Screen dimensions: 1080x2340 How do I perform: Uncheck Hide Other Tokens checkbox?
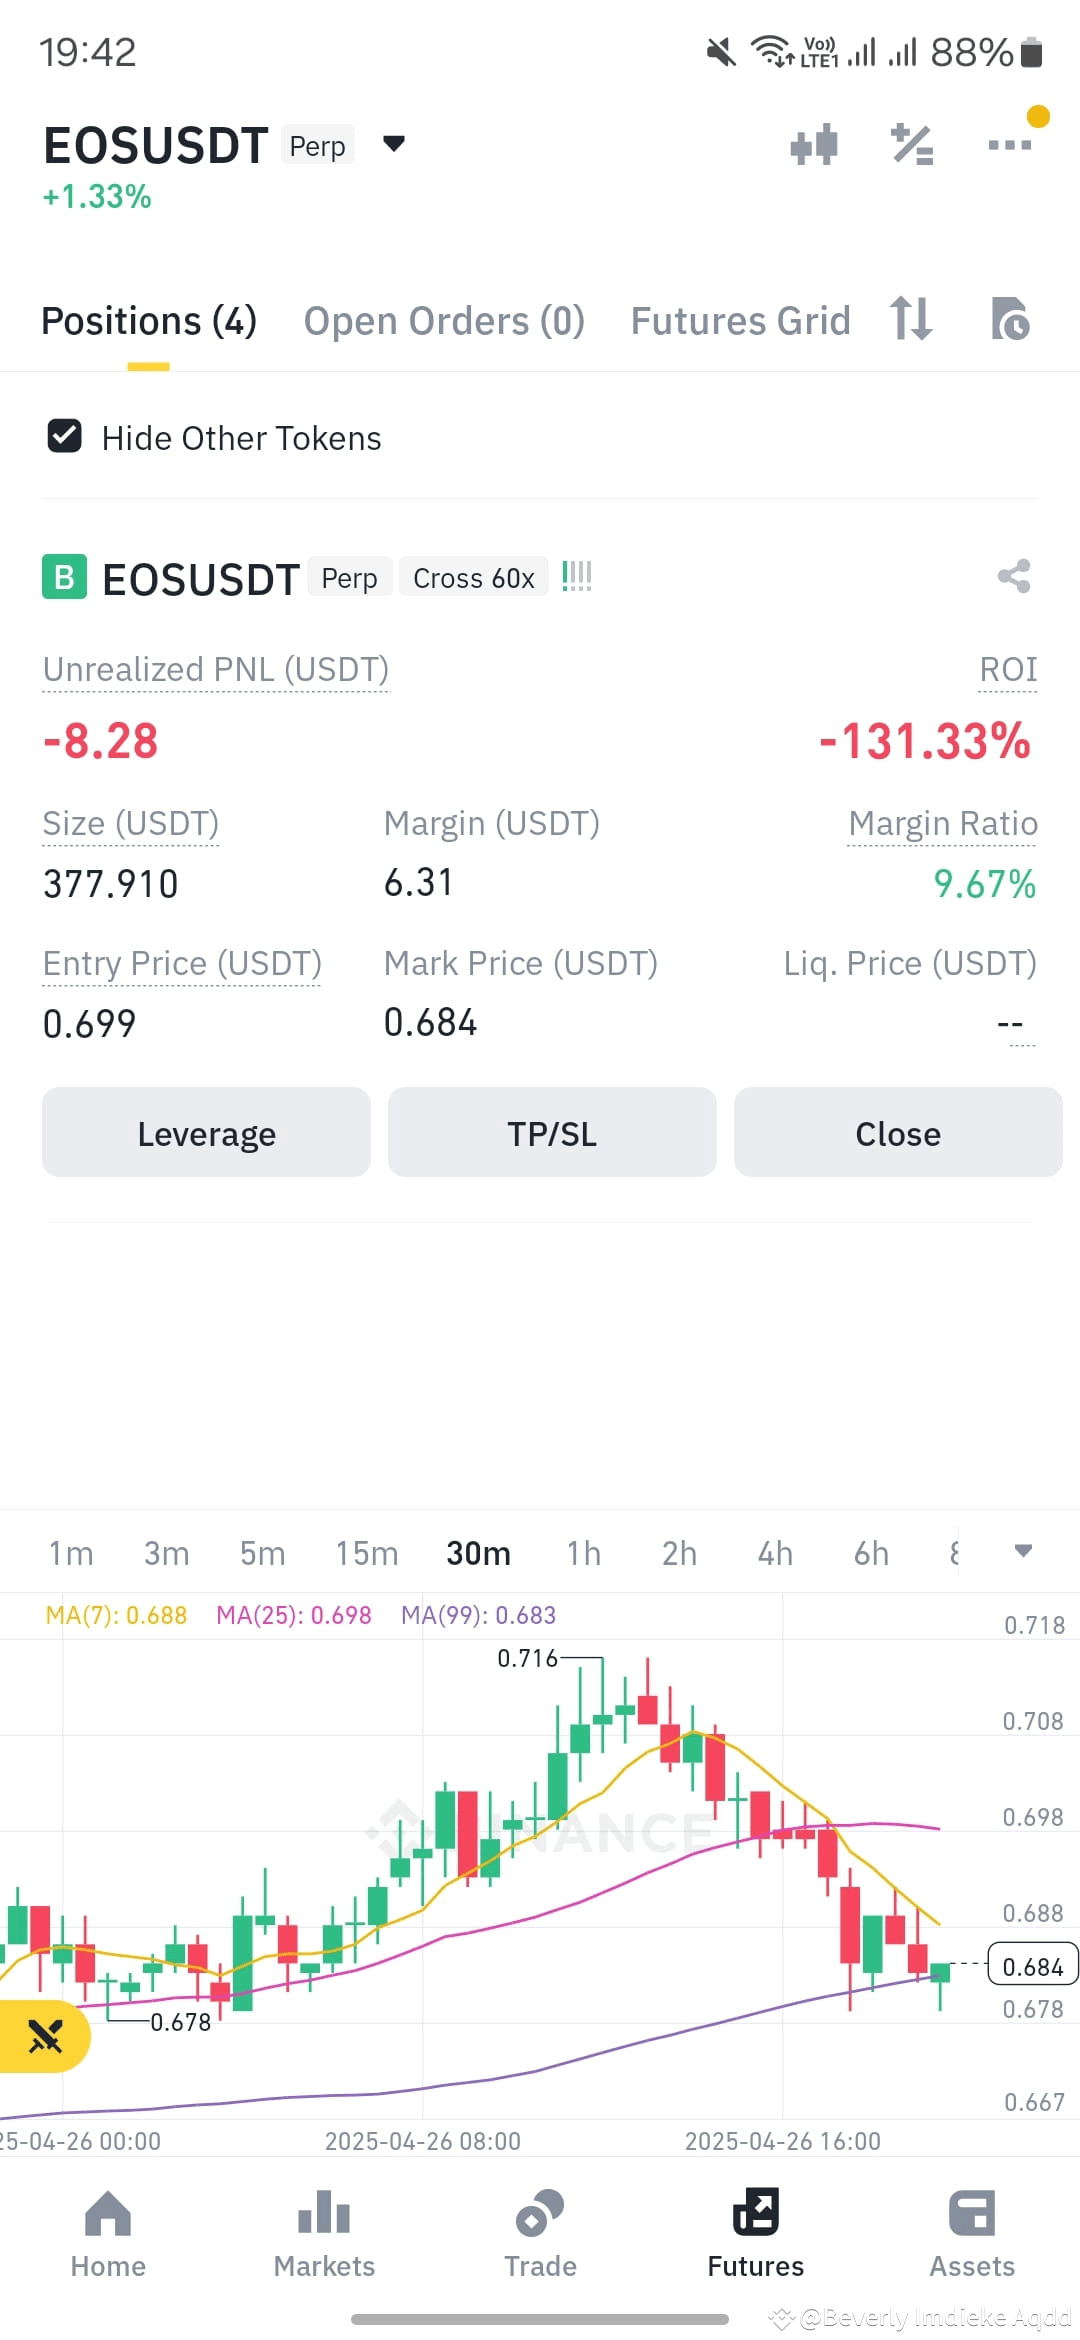[65, 437]
